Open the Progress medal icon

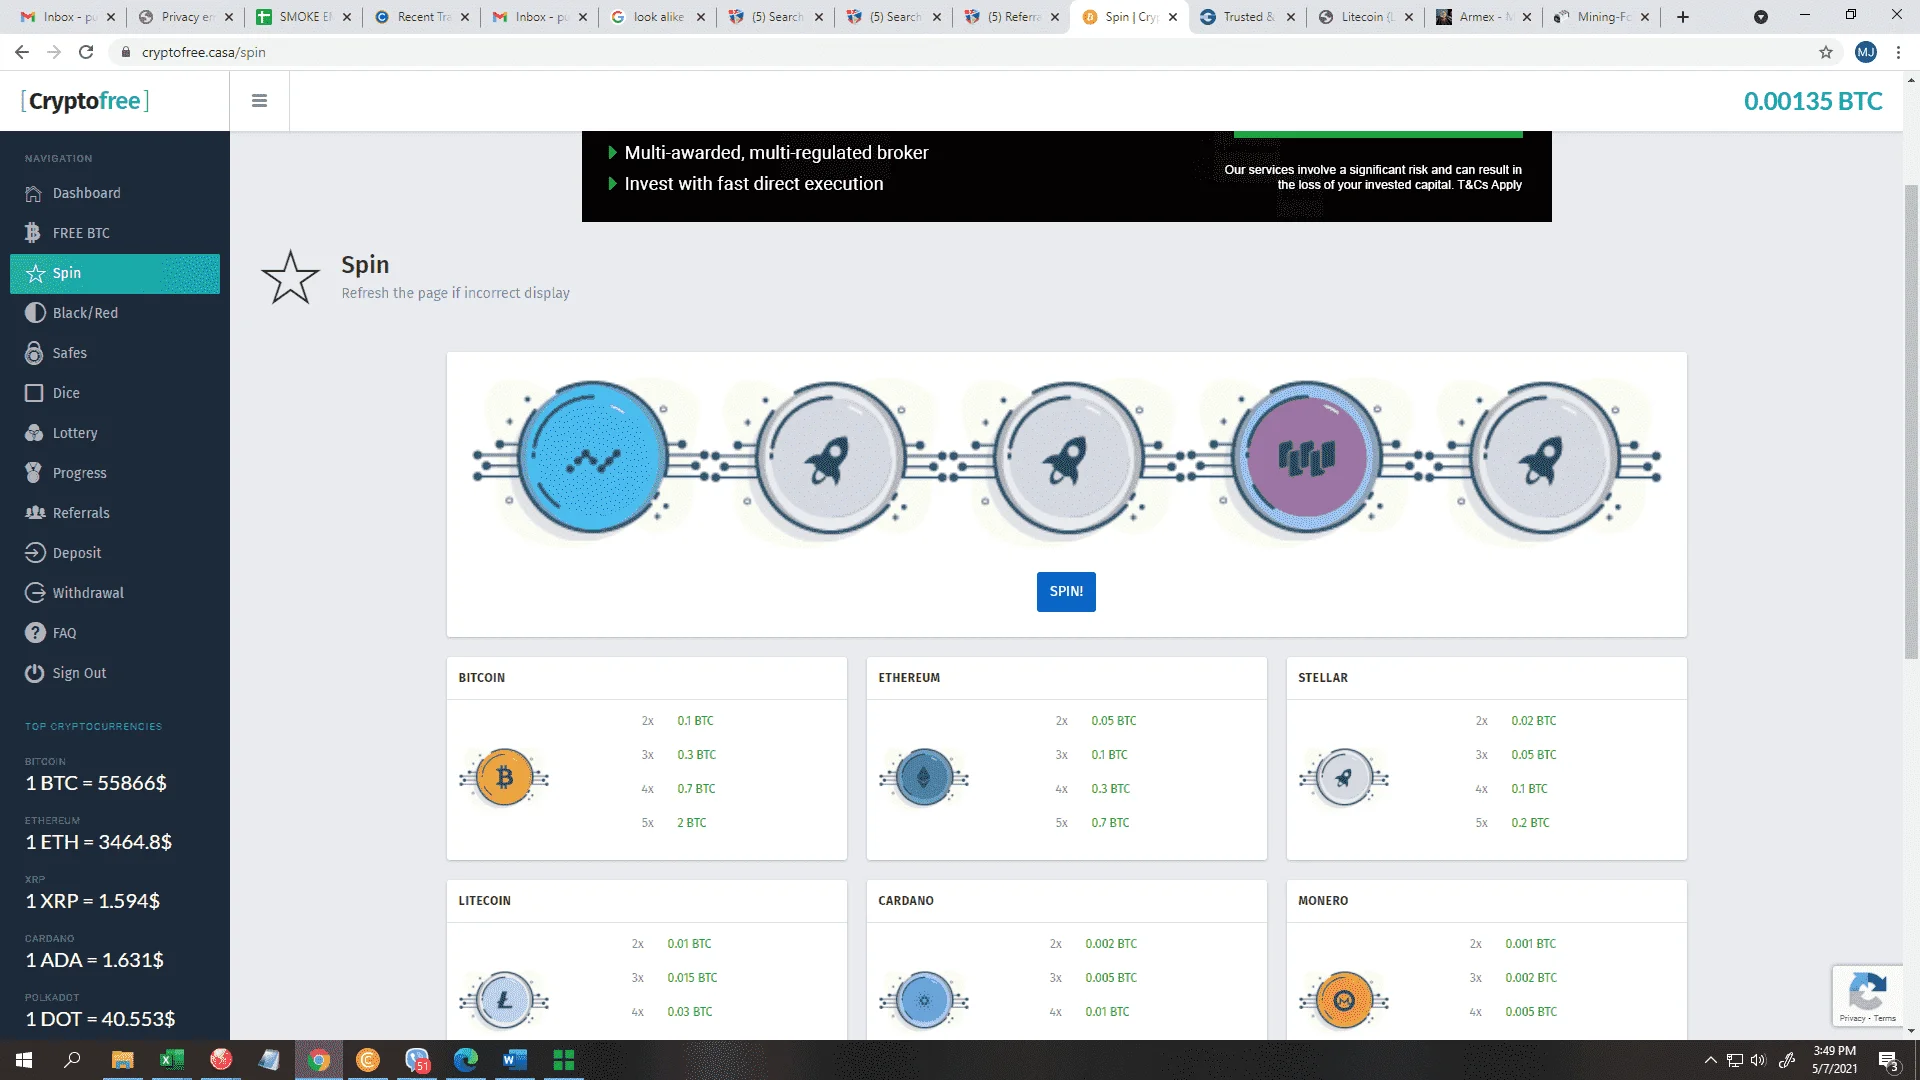pos(34,473)
